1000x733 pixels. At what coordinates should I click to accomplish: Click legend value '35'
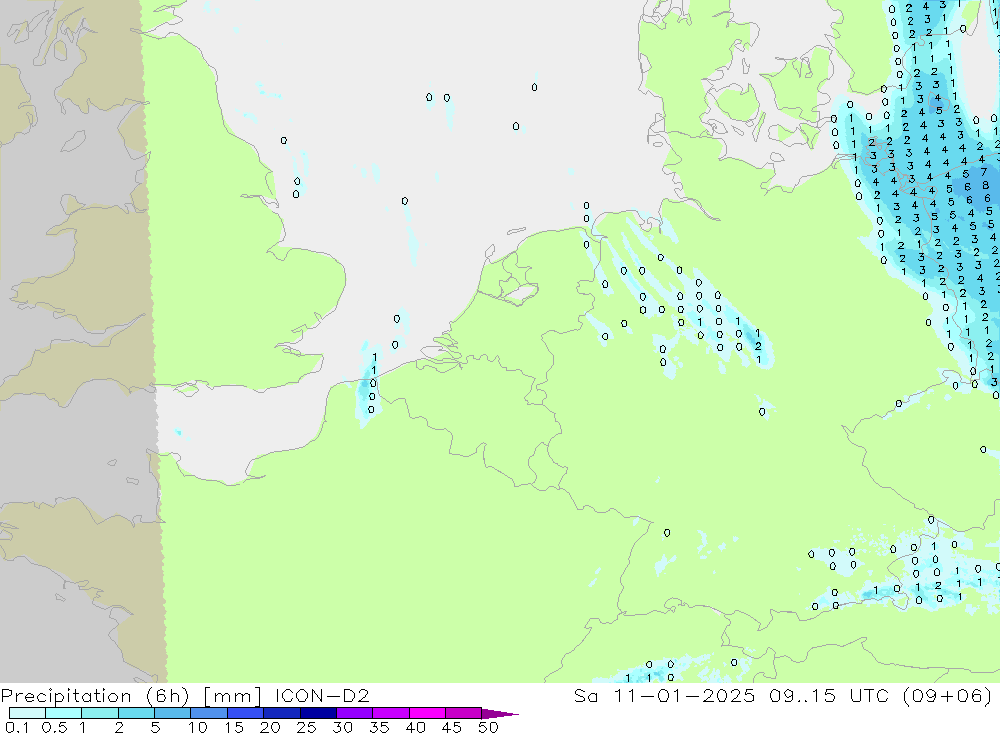(379, 727)
